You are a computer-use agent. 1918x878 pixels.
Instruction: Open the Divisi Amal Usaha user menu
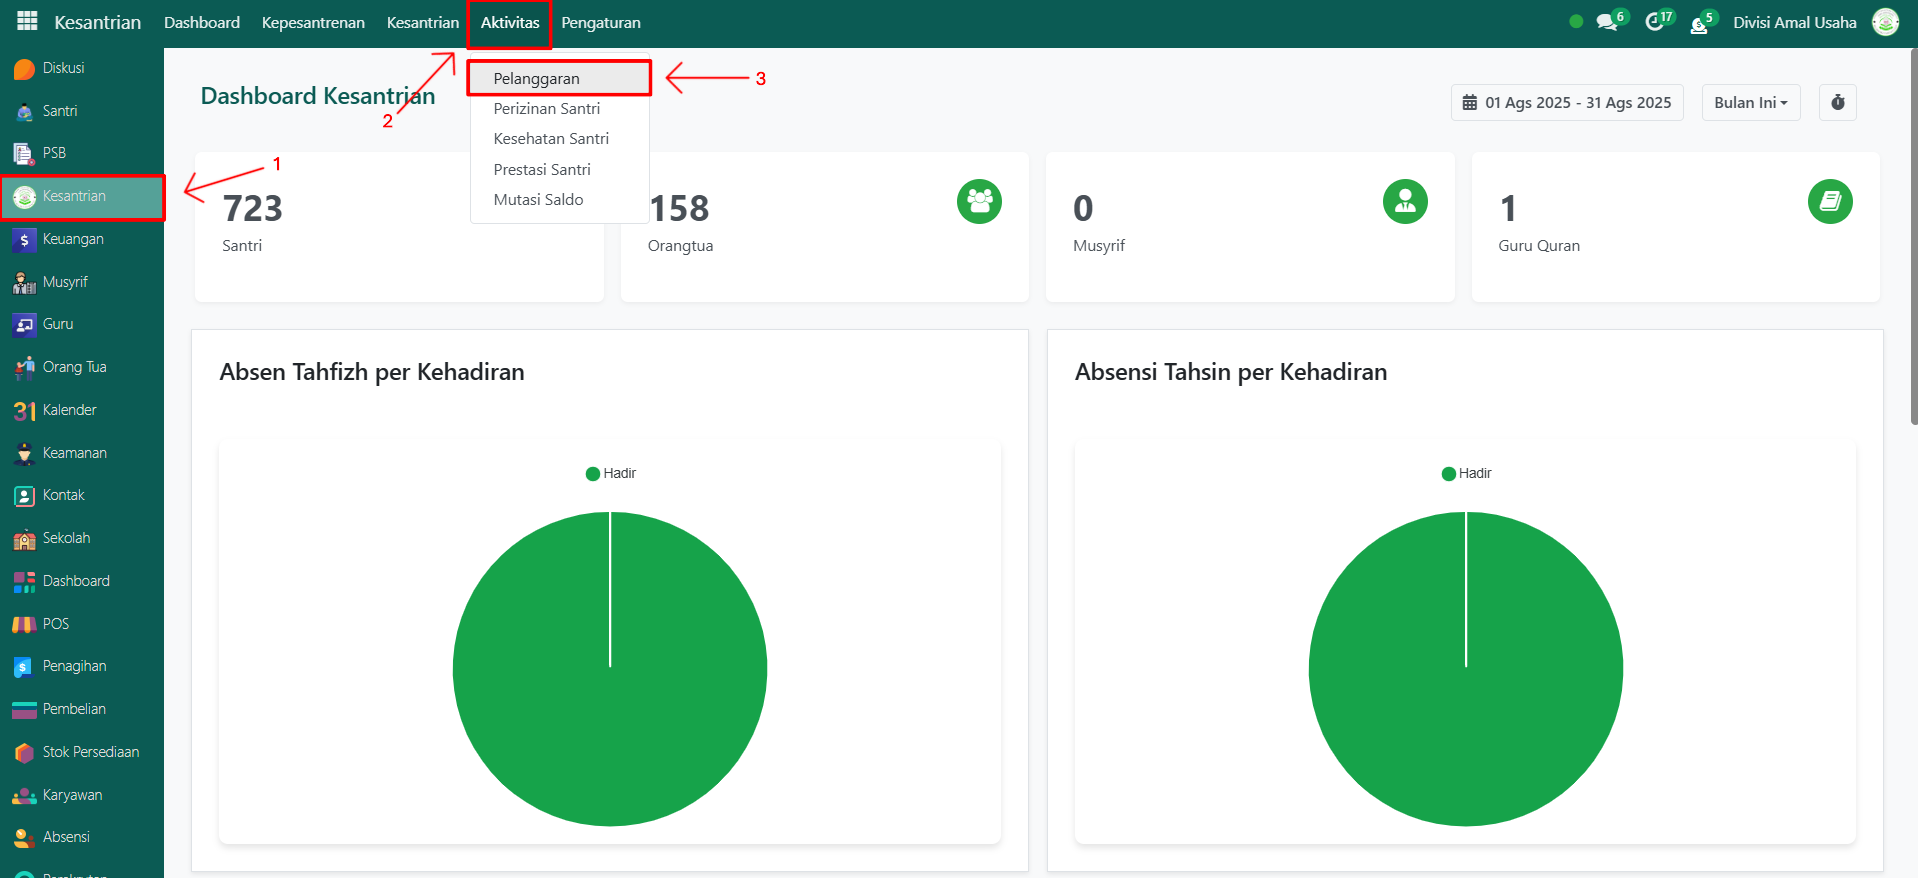[1794, 22]
